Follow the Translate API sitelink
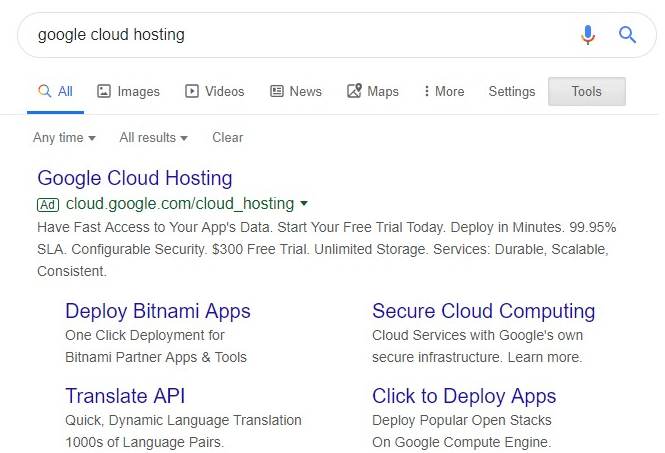665x453 pixels. coord(125,395)
